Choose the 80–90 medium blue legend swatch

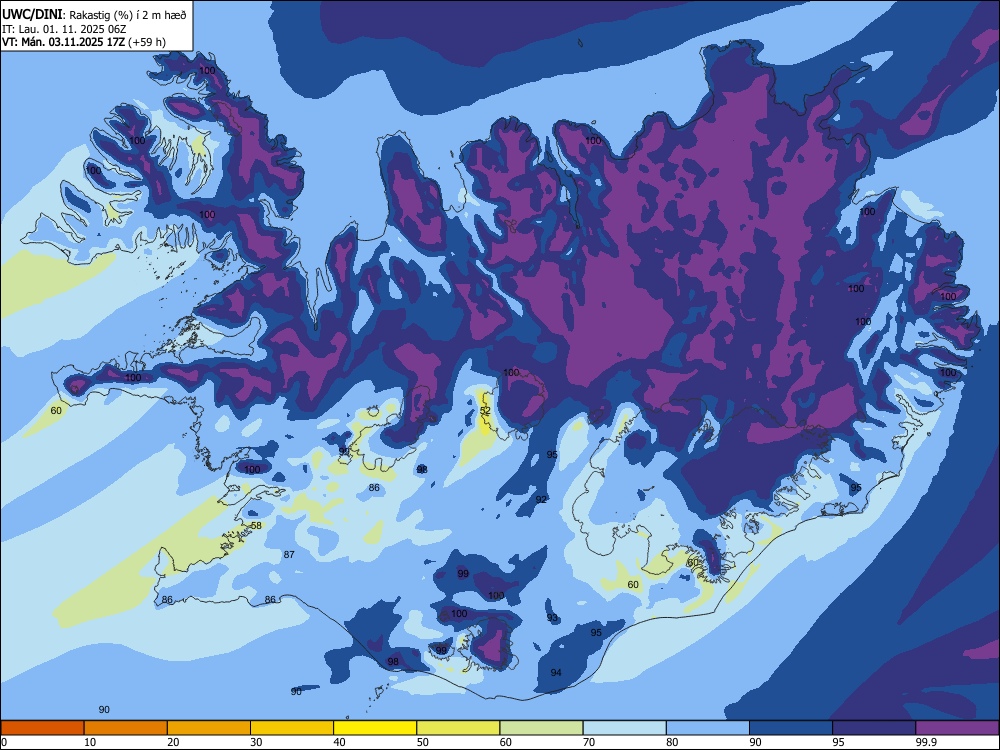tap(708, 728)
